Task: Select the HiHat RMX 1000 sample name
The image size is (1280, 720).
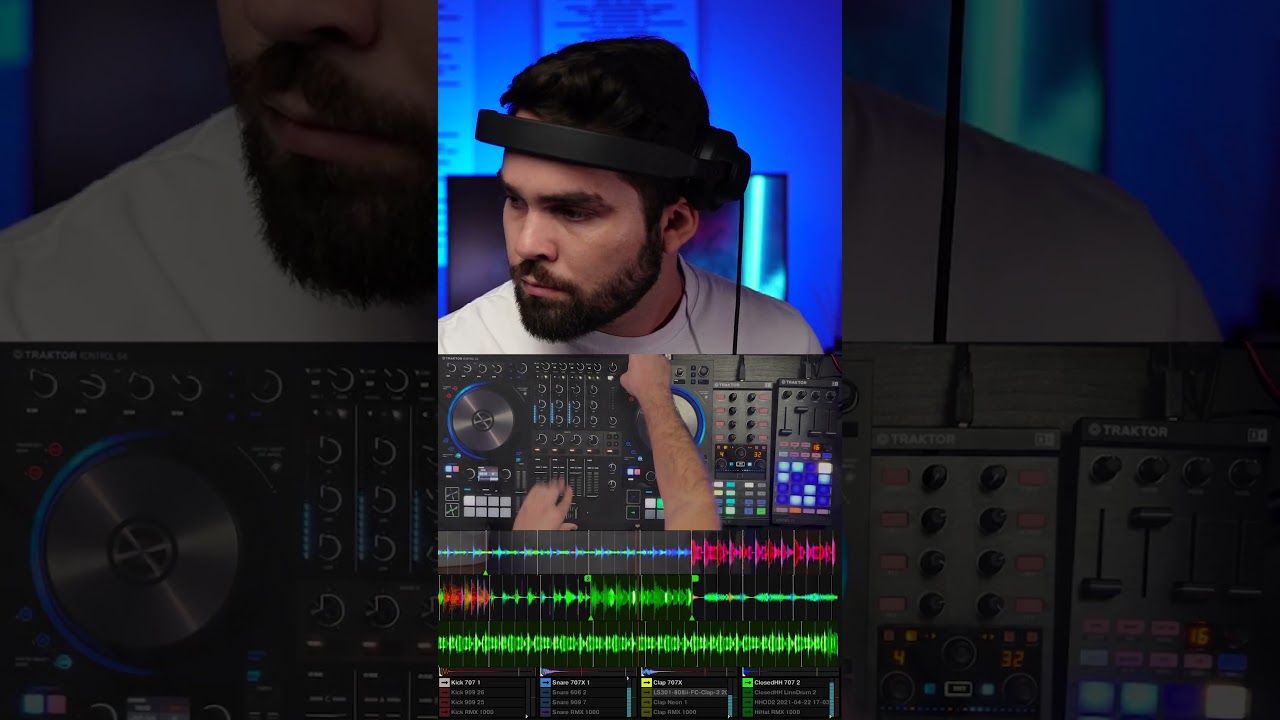Action: [x=777, y=712]
